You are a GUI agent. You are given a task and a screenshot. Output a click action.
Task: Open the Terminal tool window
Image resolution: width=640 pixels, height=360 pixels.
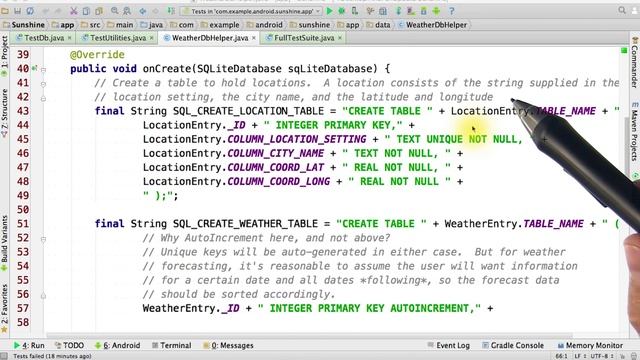(x=171, y=345)
